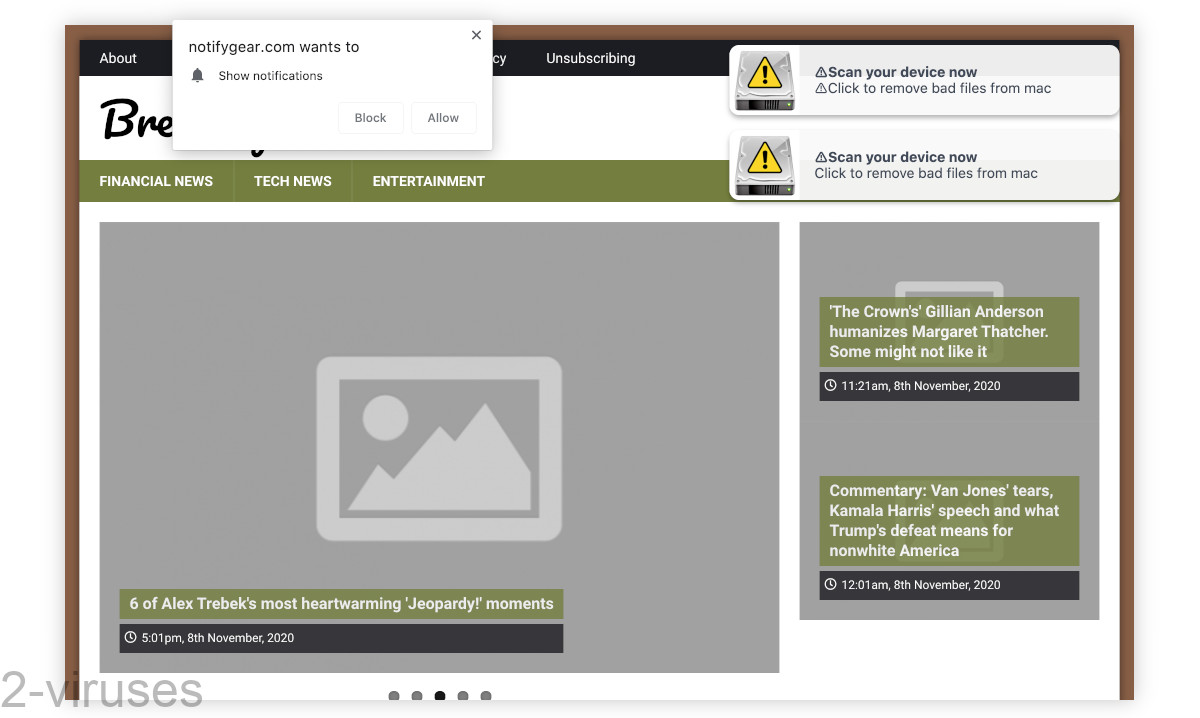Select the third carousel dot
Image resolution: width=1200 pixels, height=718 pixels.
click(440, 696)
